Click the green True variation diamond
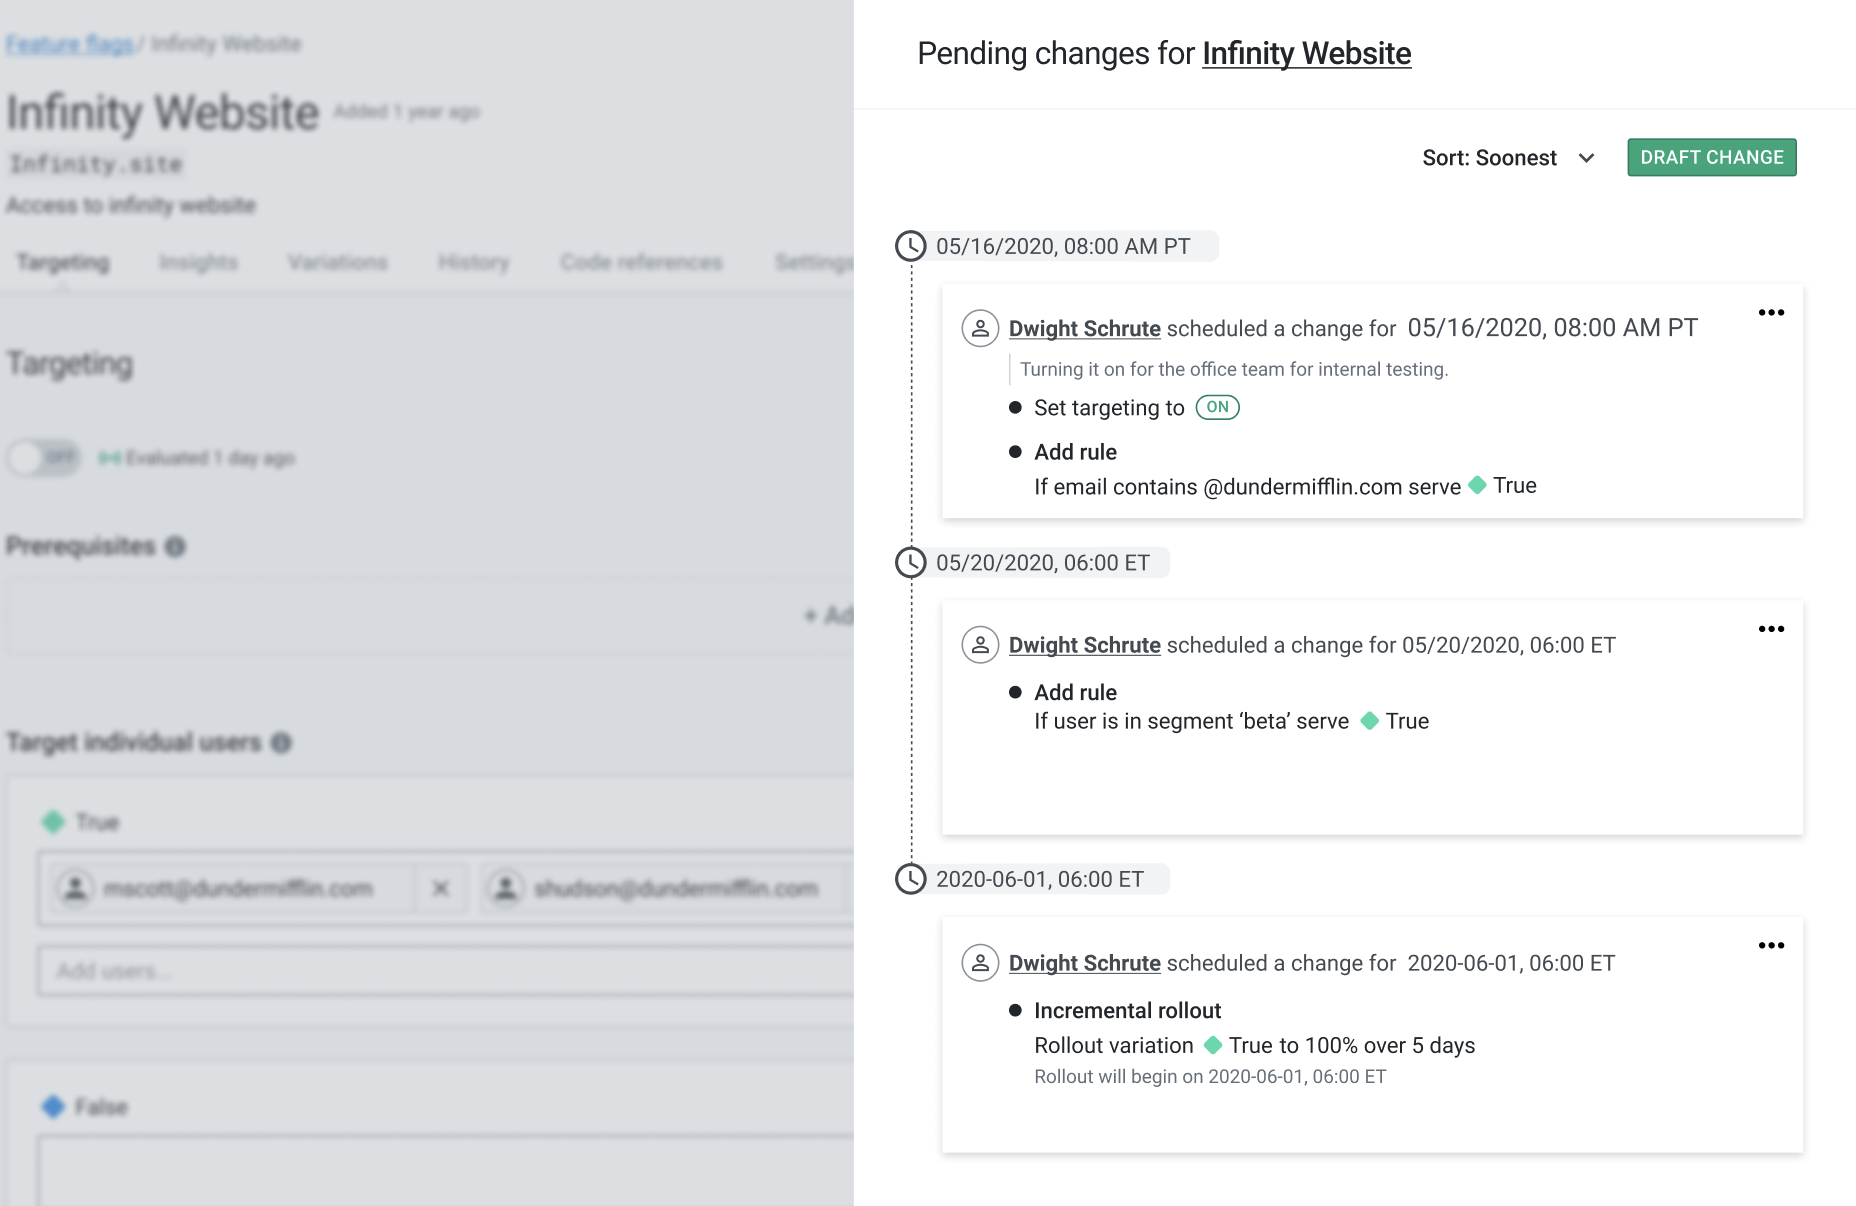1856x1206 pixels. [55, 822]
